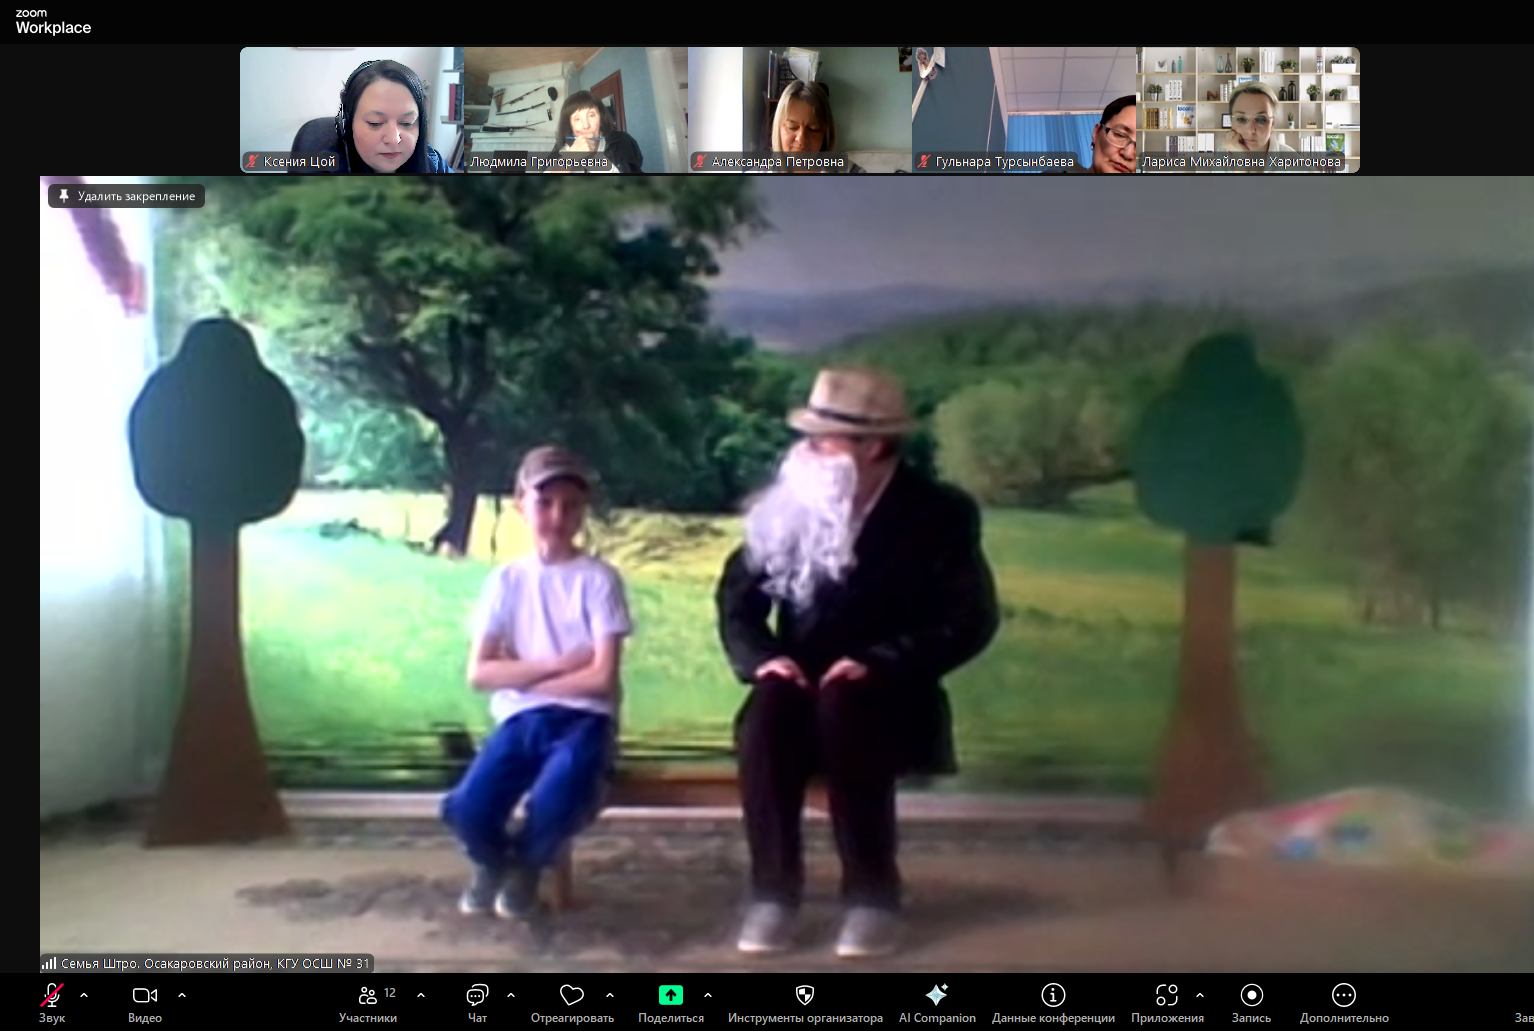Expand share options arrow beside Поделиться

coord(708,995)
